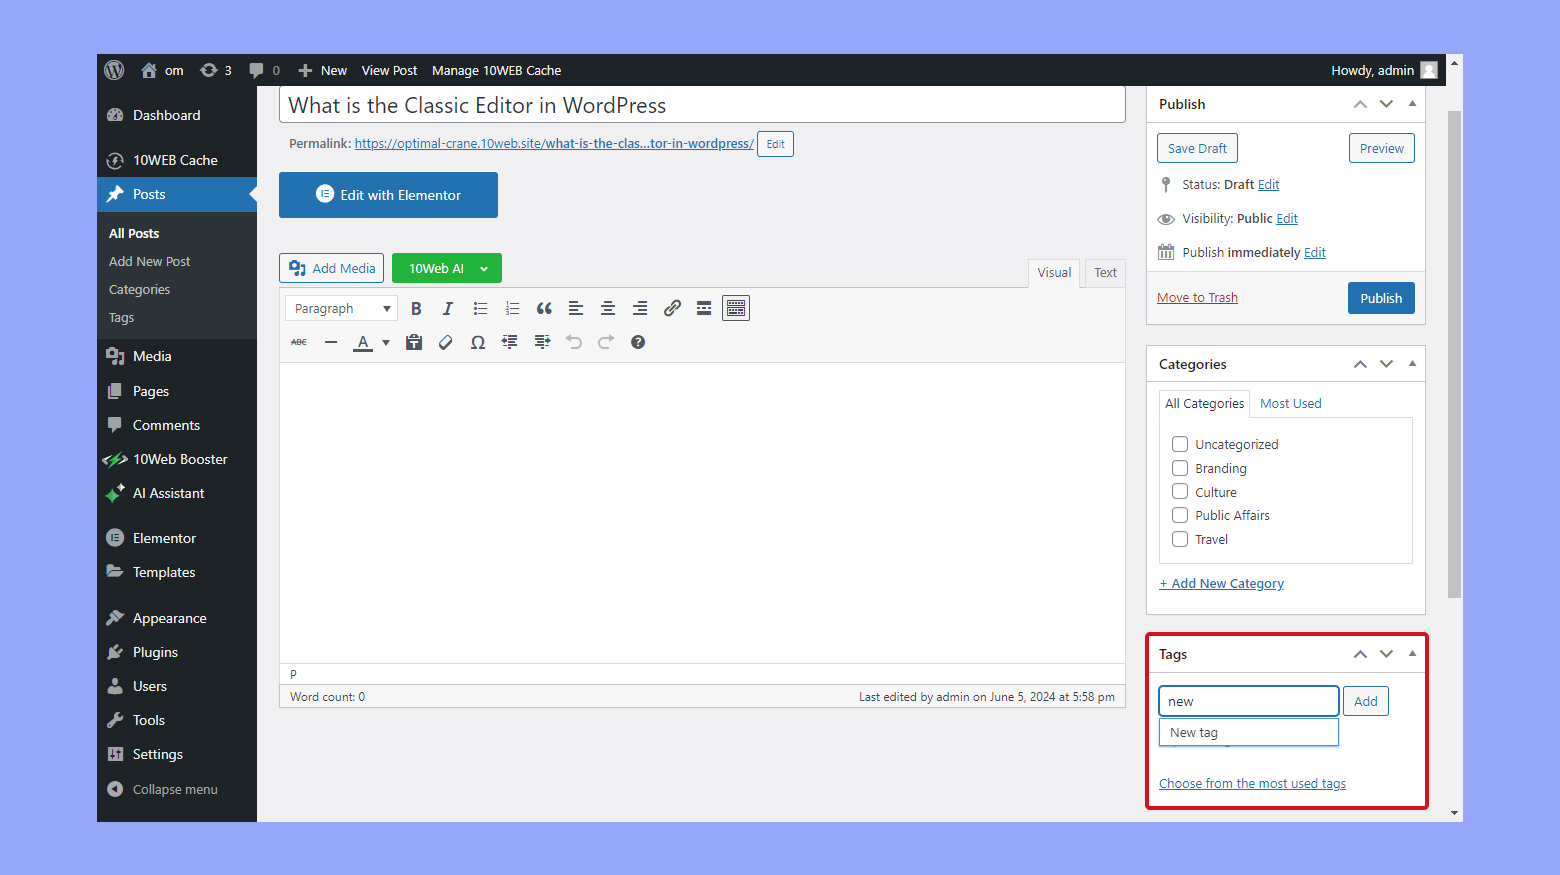This screenshot has width=1560, height=875.
Task: Insert special character omega symbol
Action: point(478,342)
